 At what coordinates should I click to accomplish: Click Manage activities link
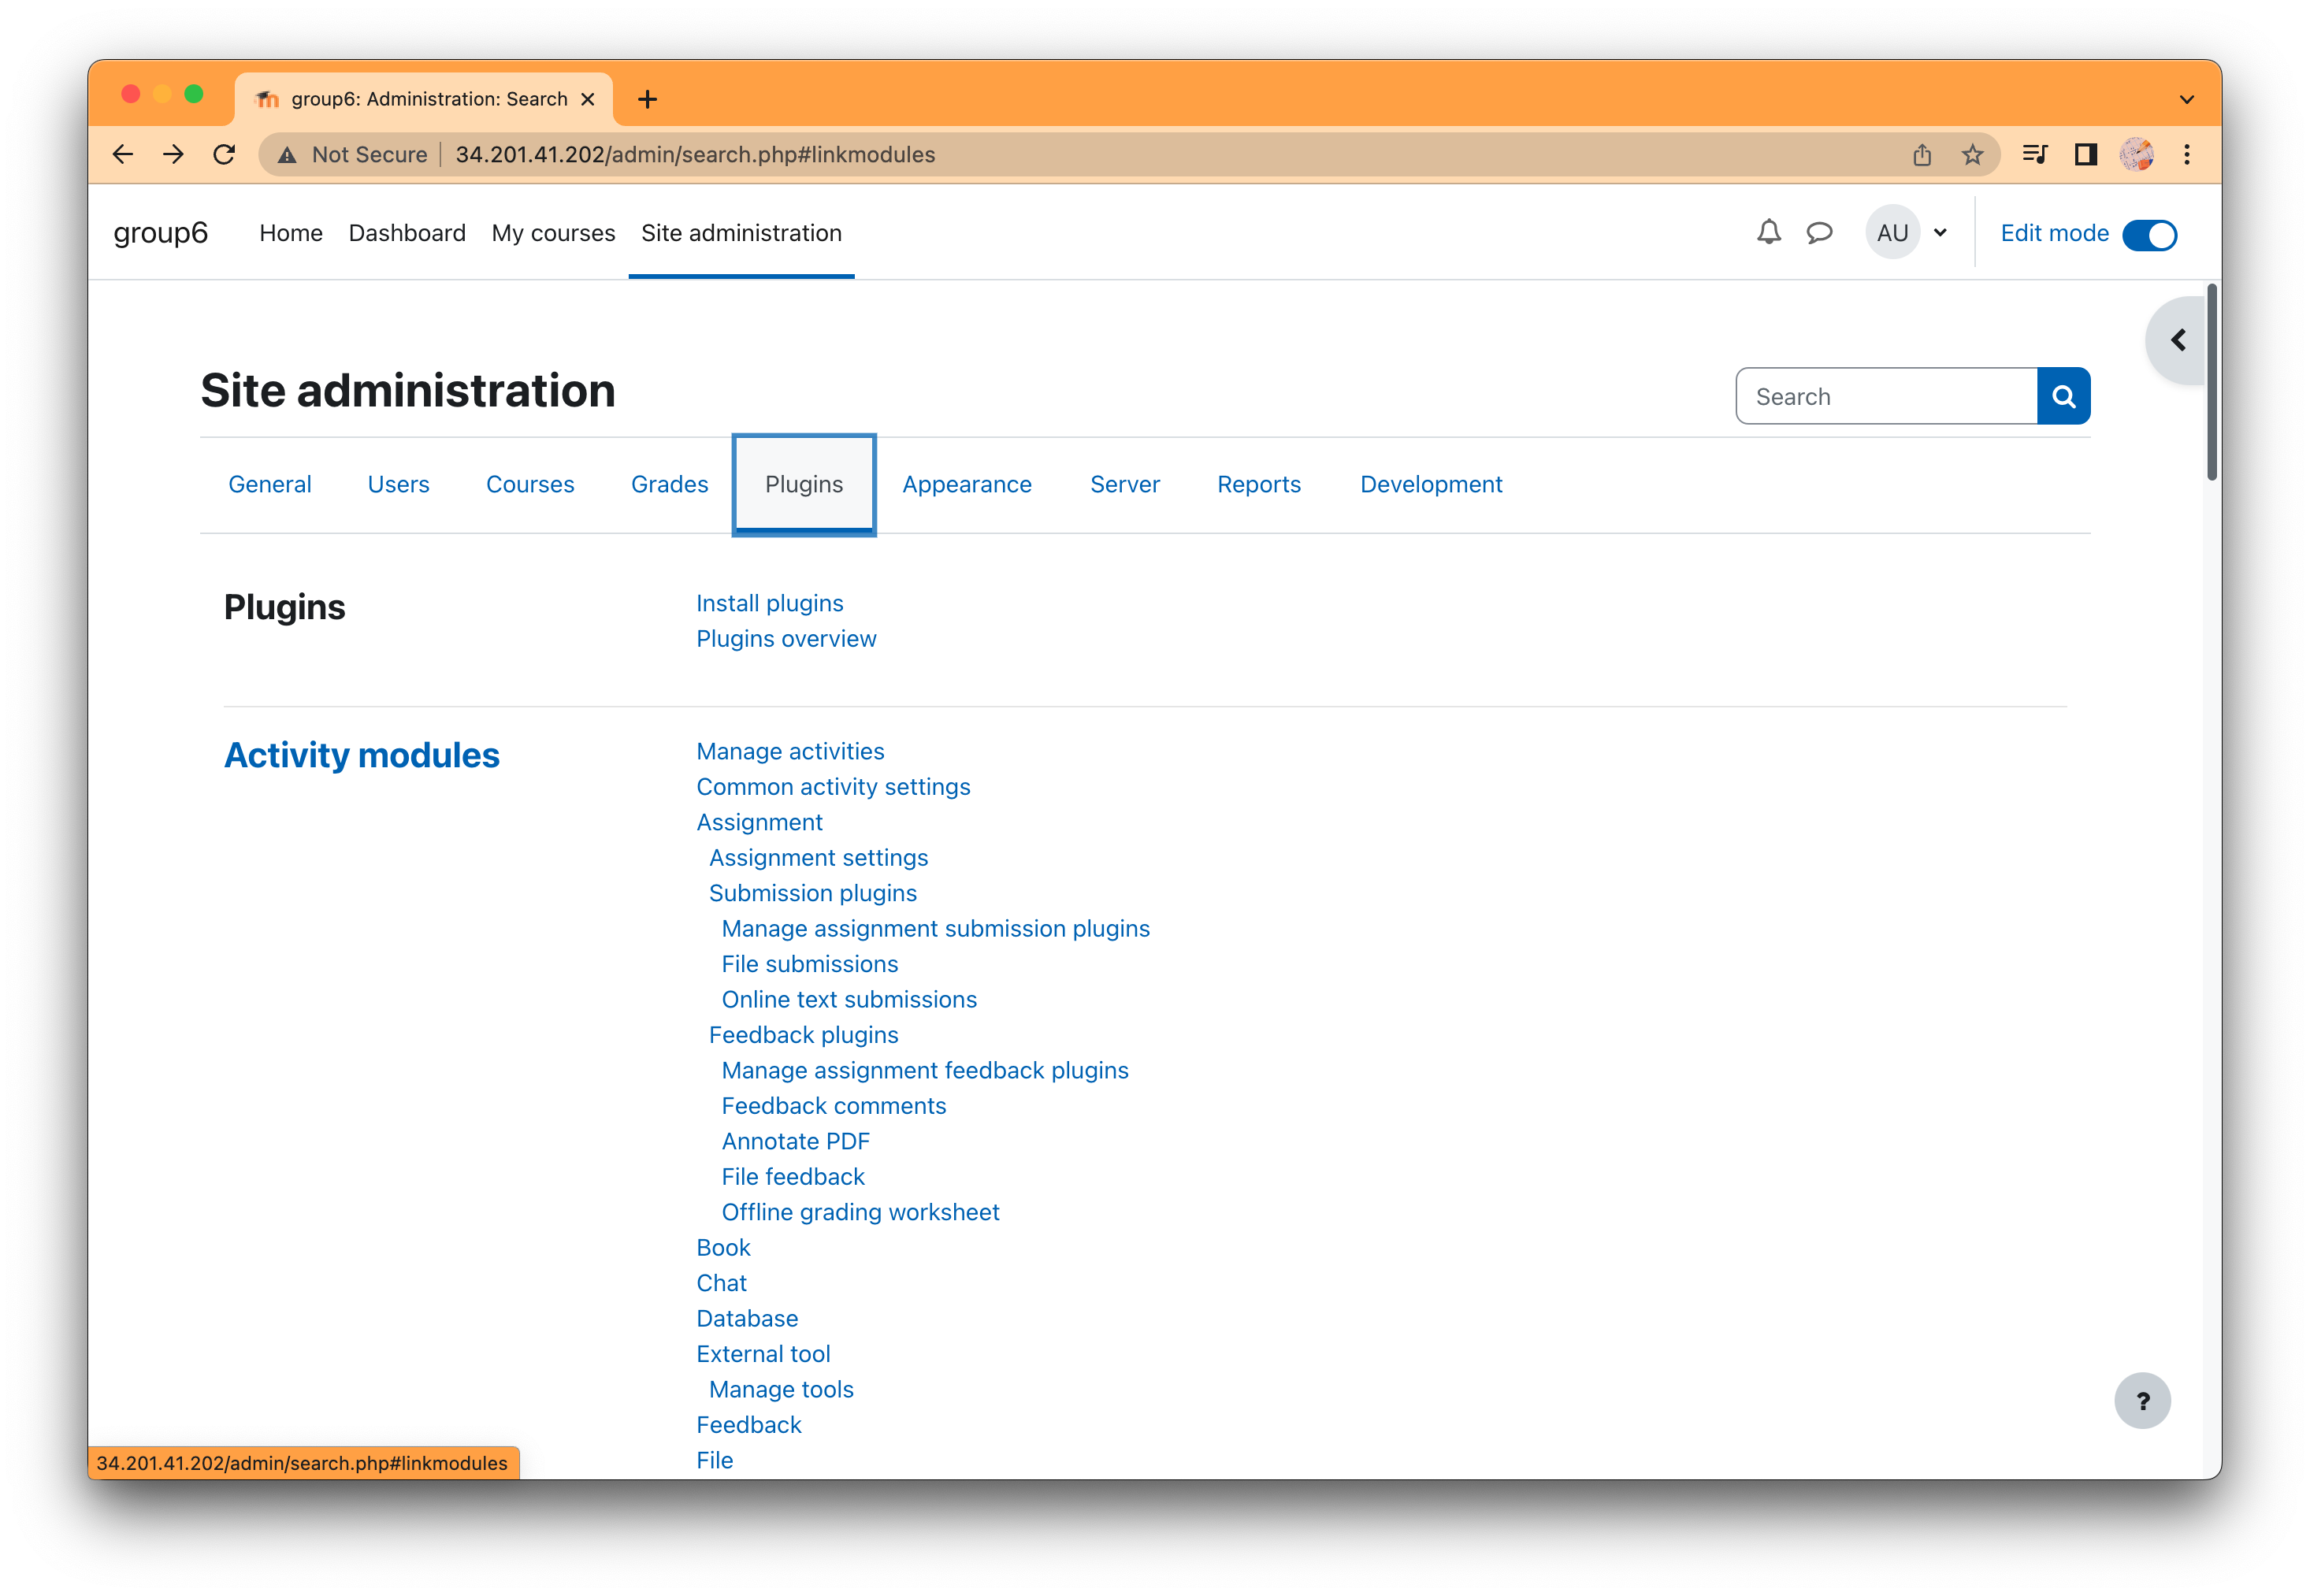click(790, 750)
